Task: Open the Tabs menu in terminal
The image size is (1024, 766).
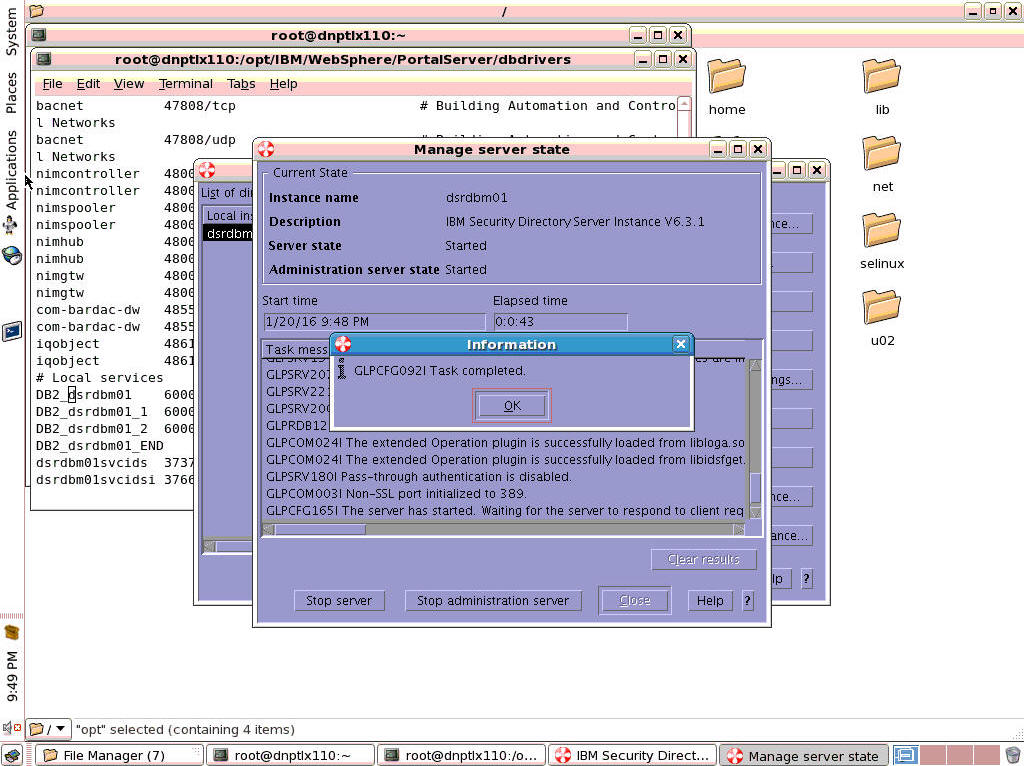Action: pyautogui.click(x=241, y=84)
